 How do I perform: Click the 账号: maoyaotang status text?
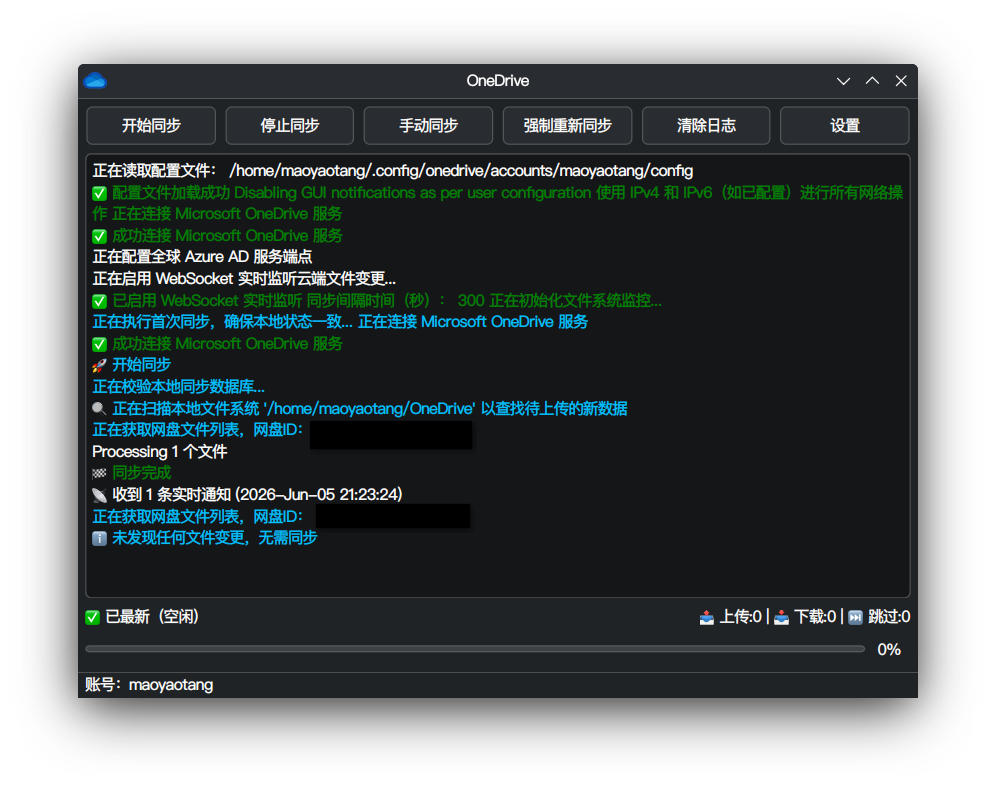pos(149,685)
